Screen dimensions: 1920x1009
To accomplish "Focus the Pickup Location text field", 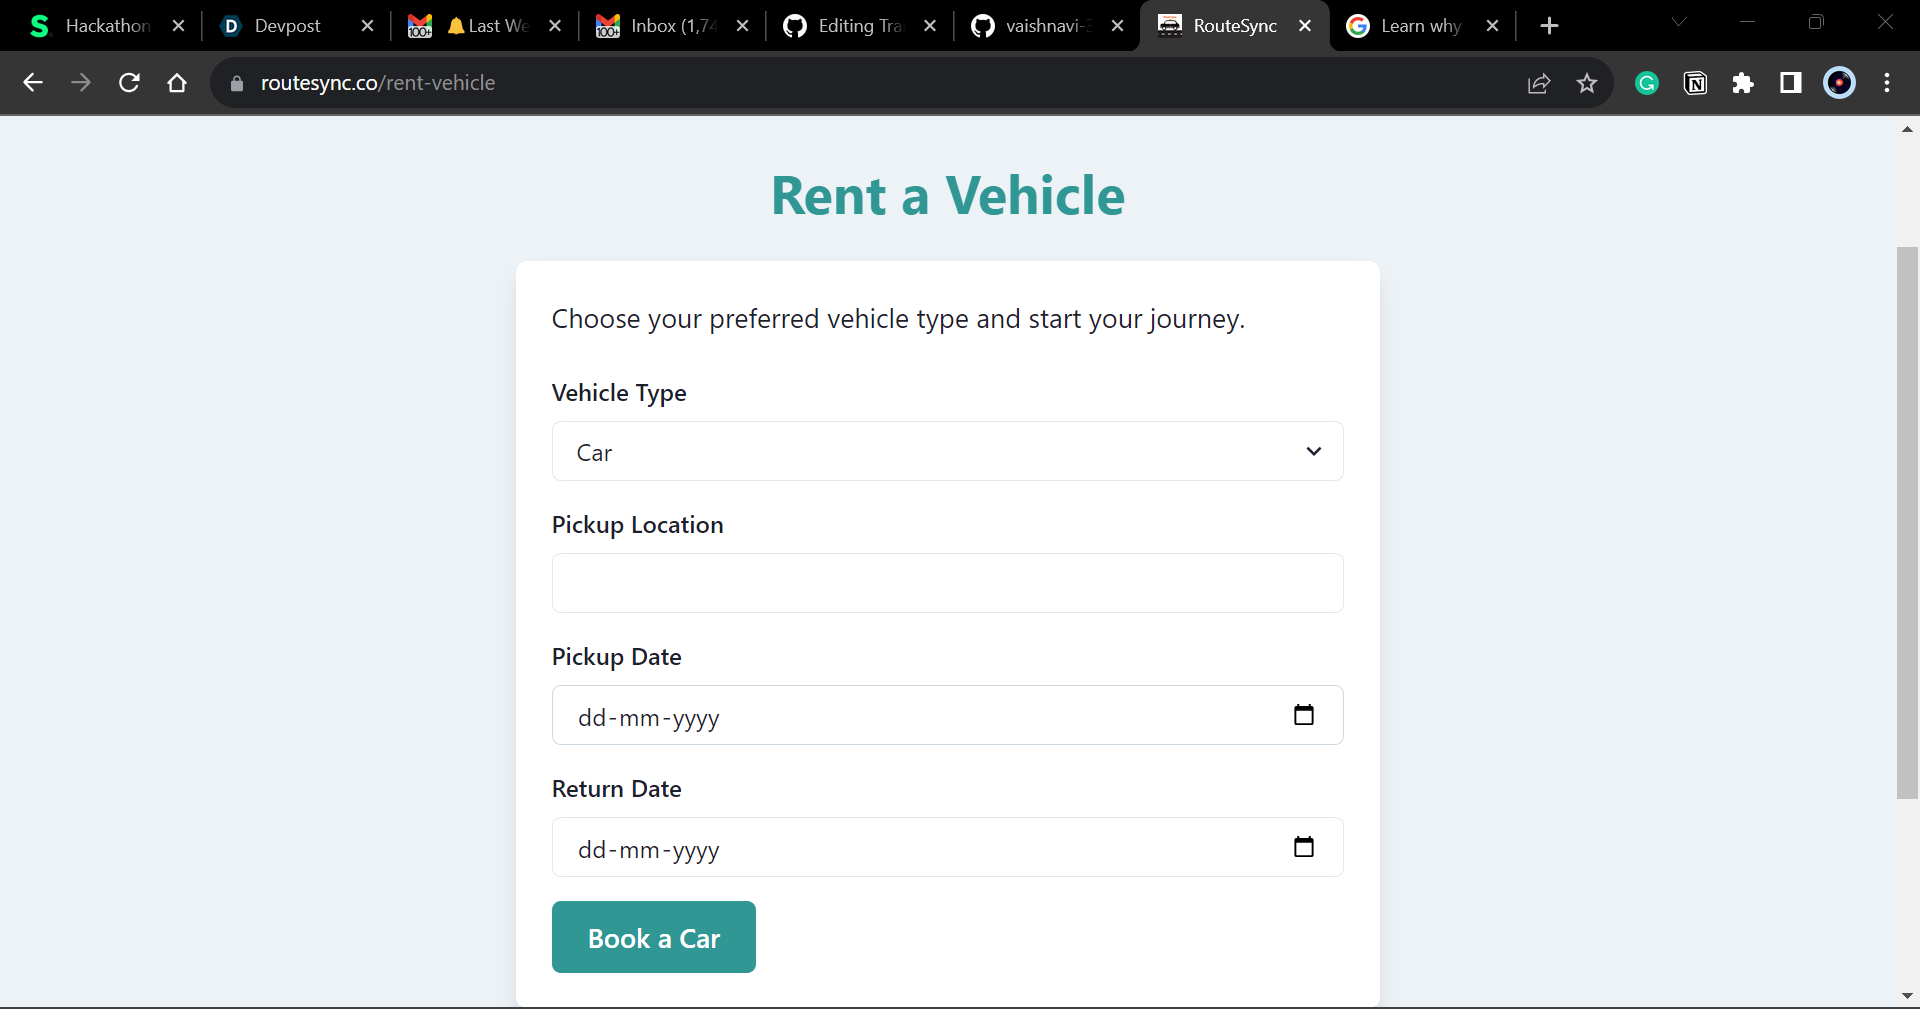I will pyautogui.click(x=947, y=583).
